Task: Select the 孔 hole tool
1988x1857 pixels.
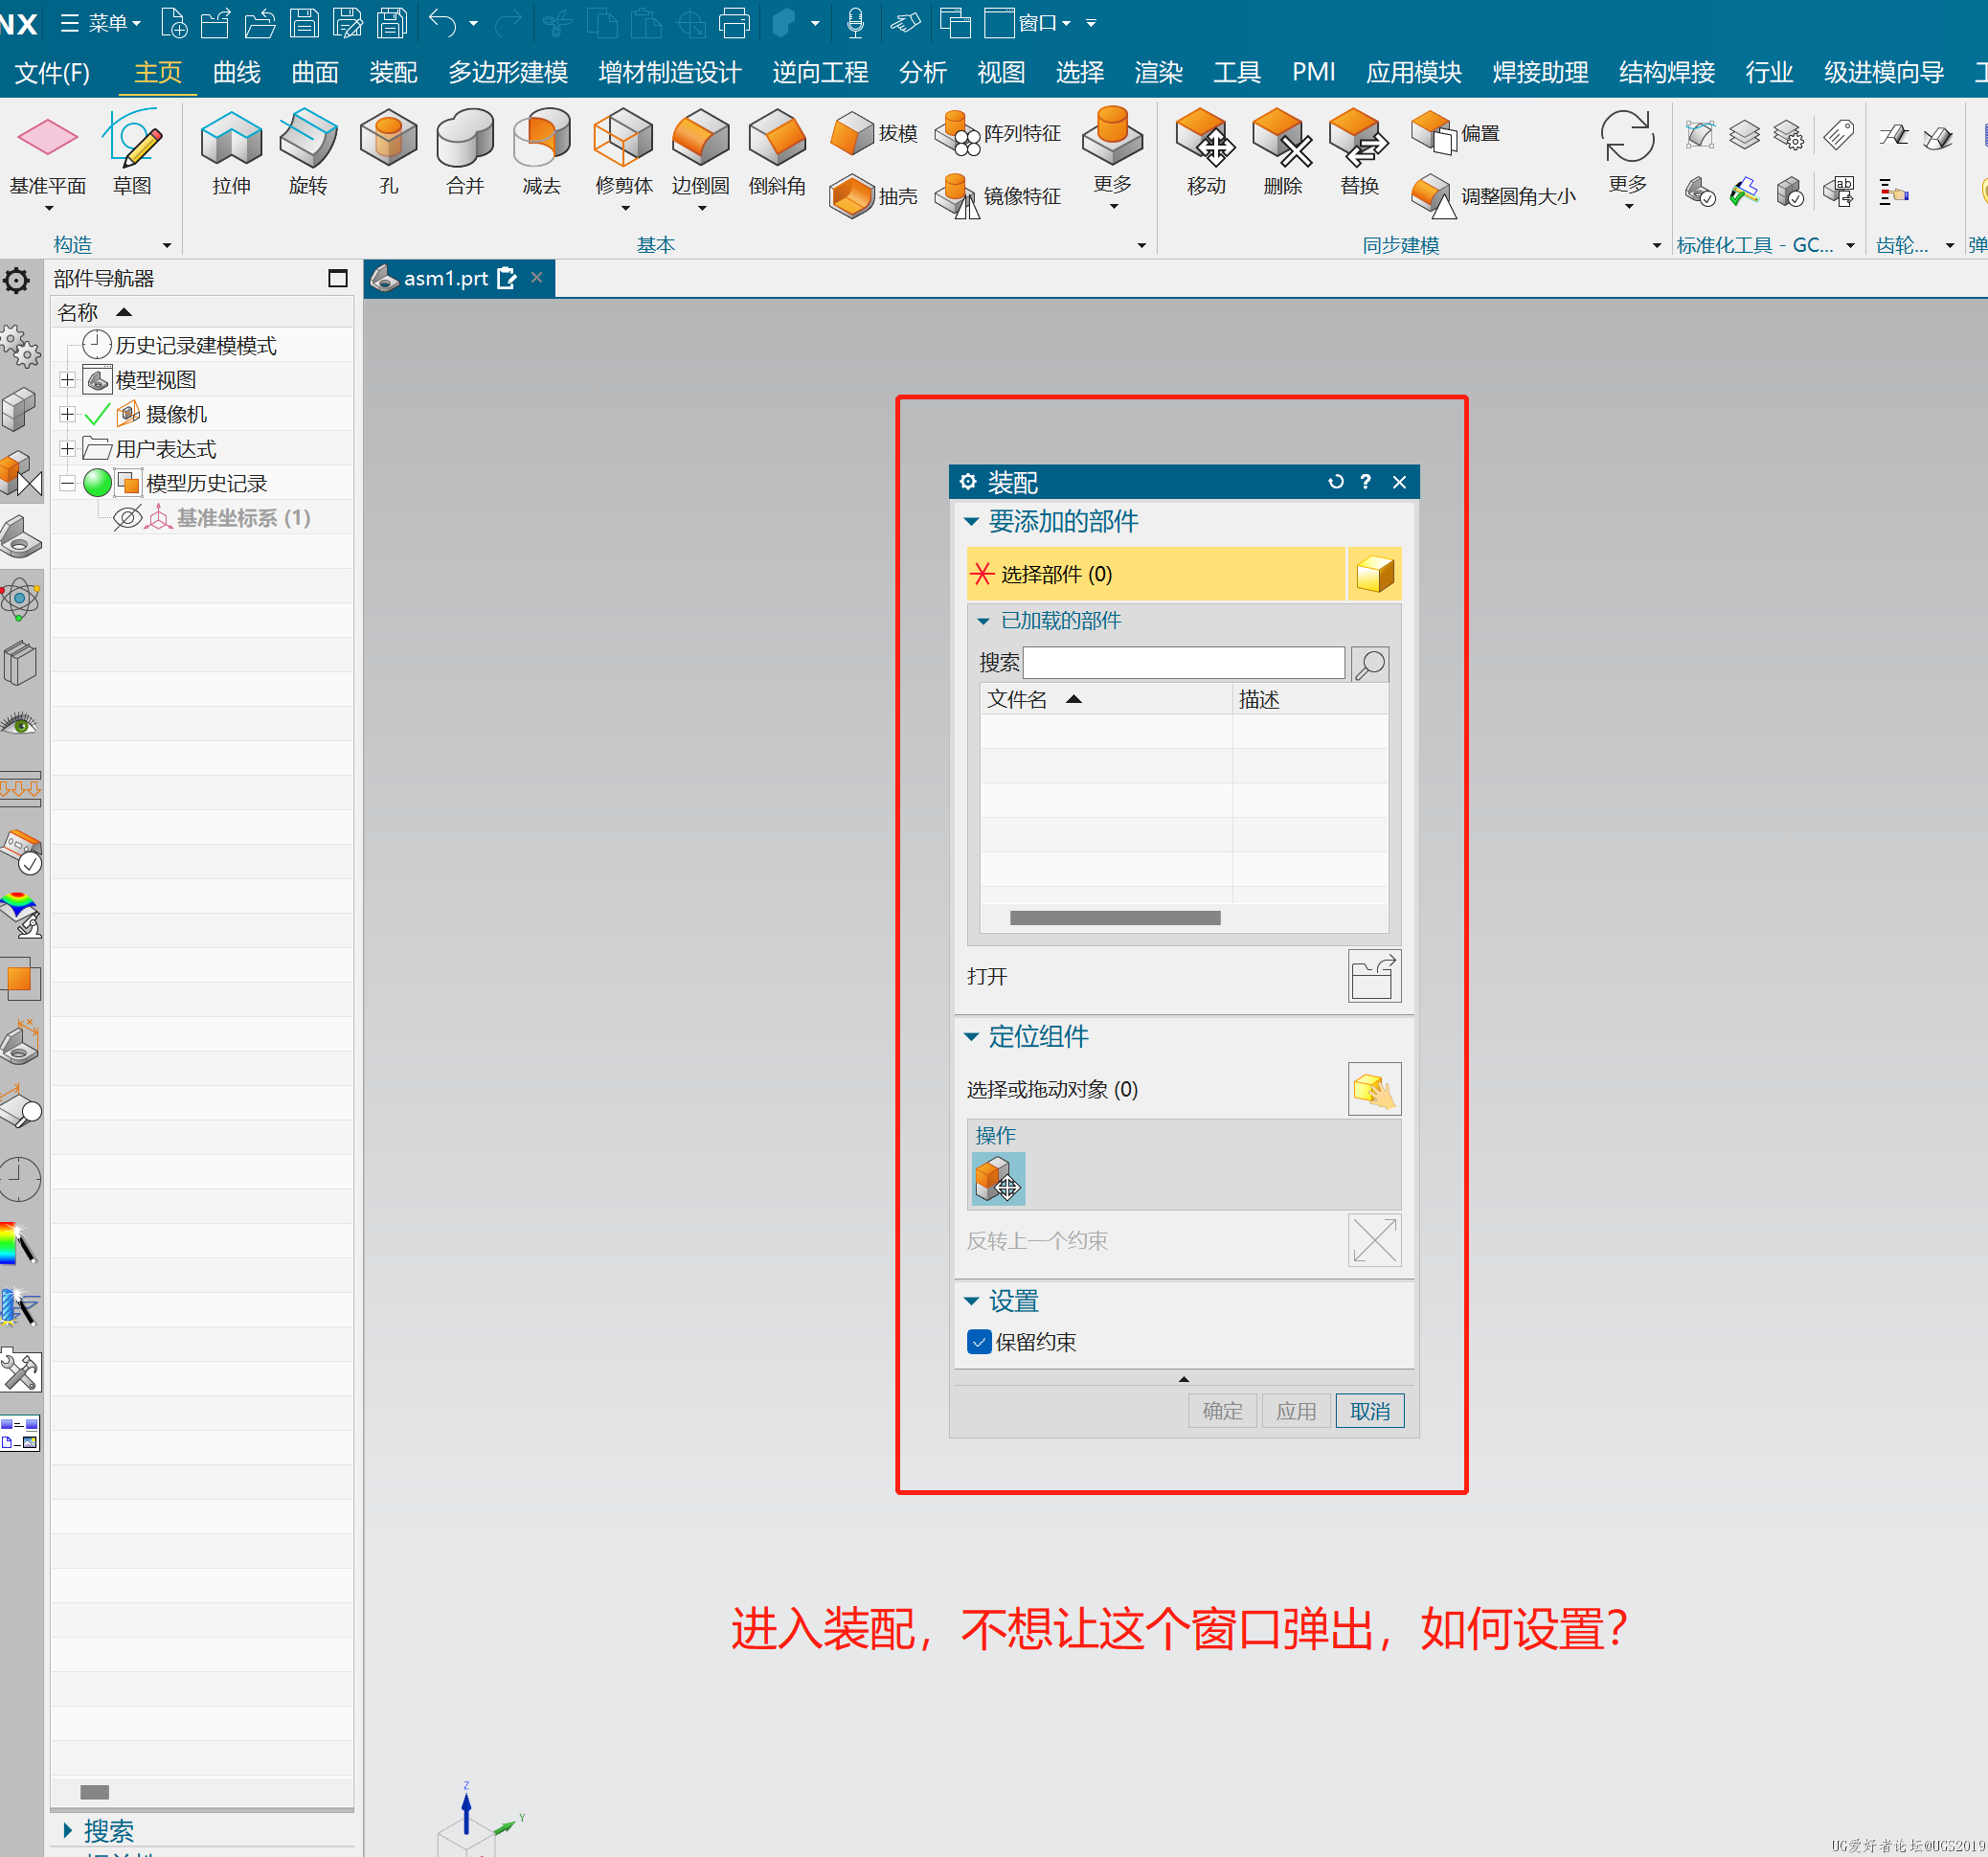Action: point(388,152)
